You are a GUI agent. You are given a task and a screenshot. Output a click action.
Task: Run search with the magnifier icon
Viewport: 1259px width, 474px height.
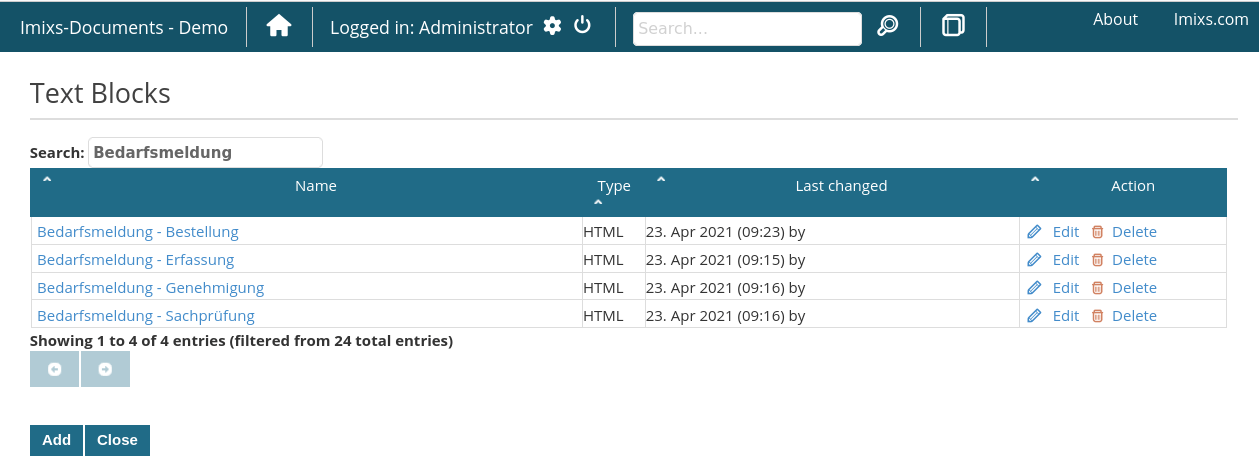coord(887,27)
